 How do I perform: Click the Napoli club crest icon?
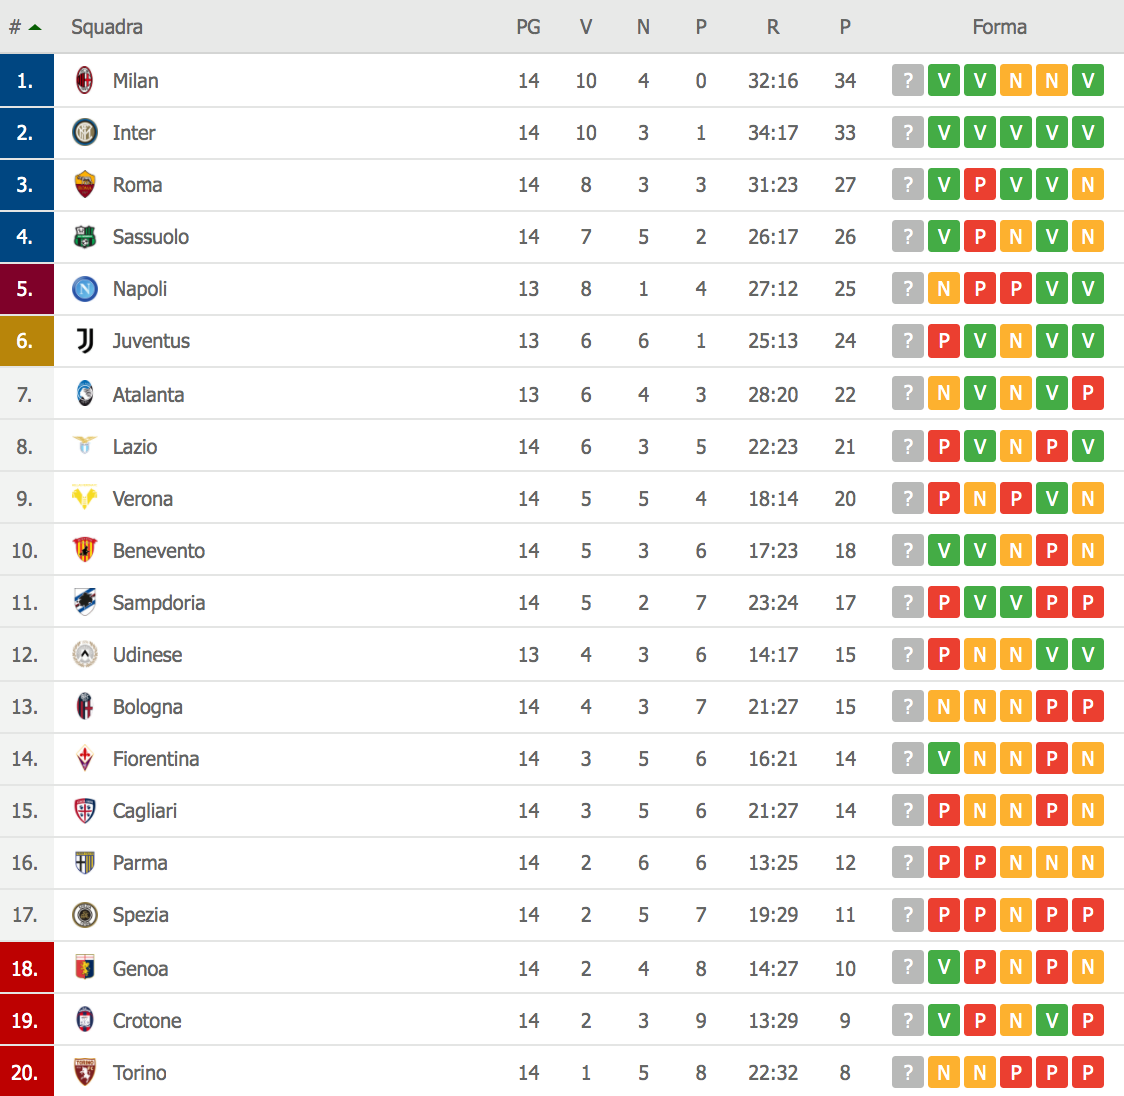85,288
